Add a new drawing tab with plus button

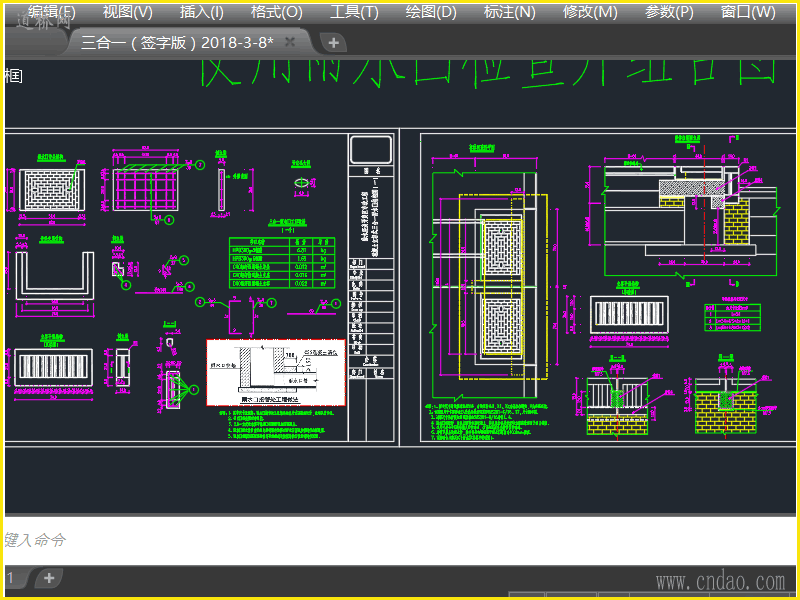point(333,43)
